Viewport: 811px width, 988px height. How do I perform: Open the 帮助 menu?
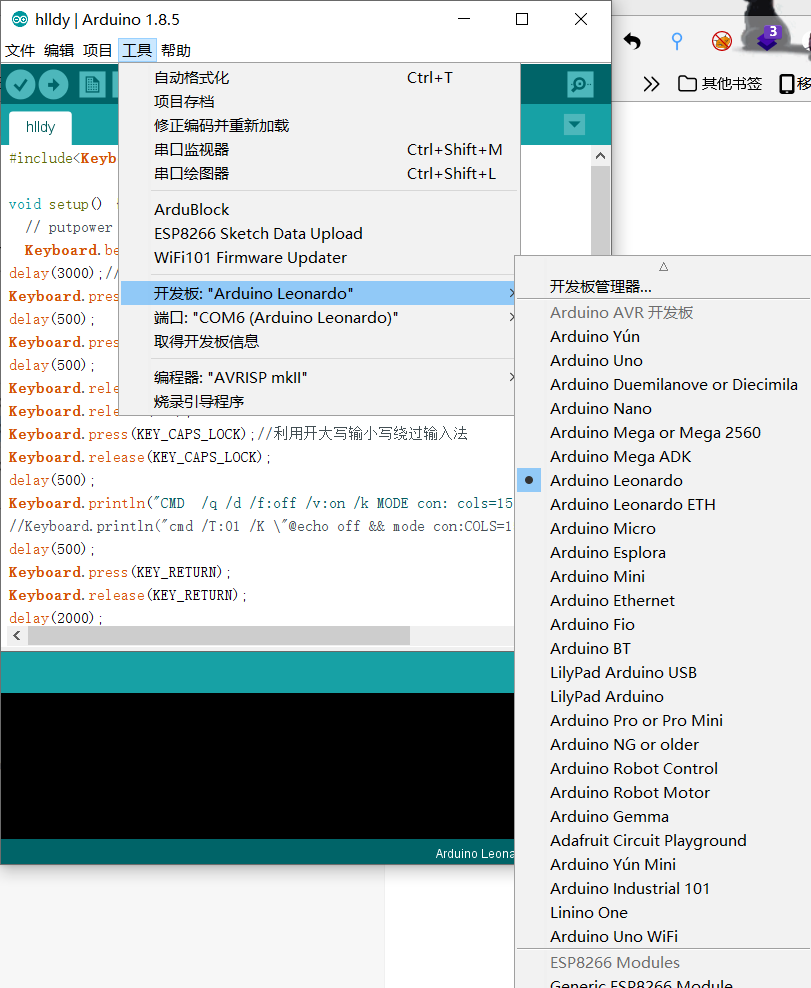[176, 50]
